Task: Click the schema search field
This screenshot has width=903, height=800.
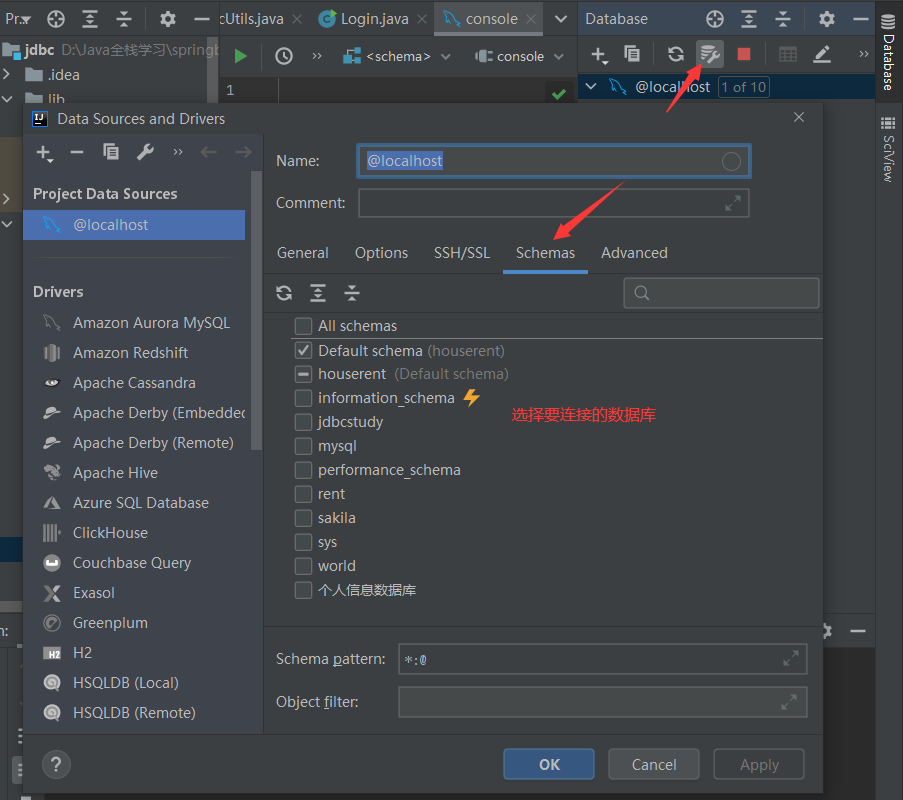Action: (x=721, y=293)
